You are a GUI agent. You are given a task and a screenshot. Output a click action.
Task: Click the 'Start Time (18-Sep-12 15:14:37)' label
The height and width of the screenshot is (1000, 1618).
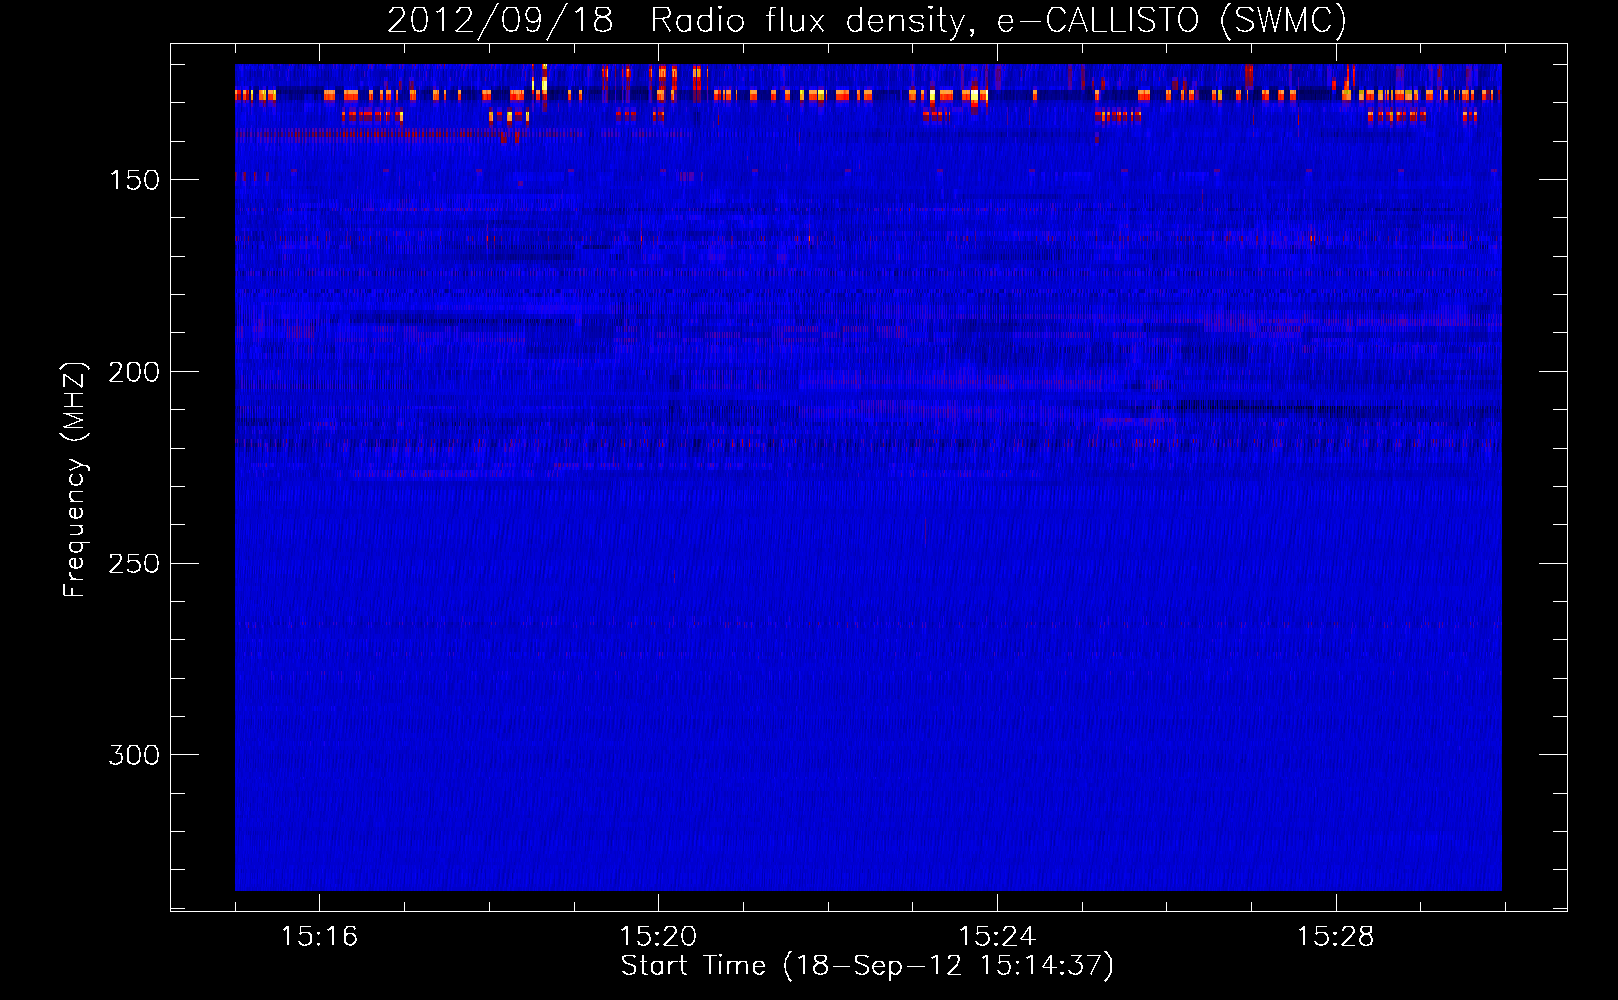coord(867,966)
